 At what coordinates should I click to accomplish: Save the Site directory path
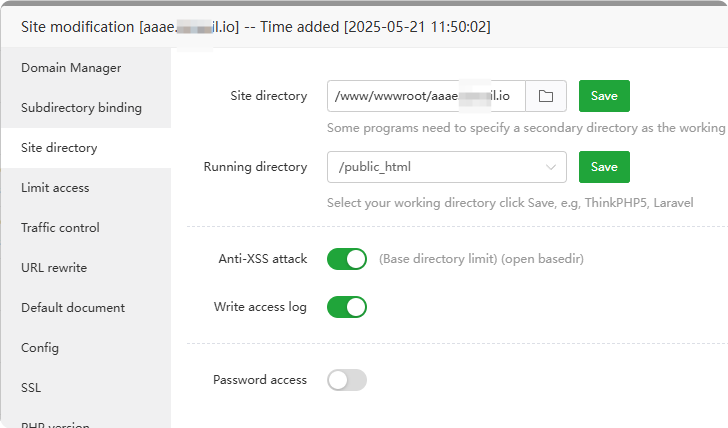604,96
